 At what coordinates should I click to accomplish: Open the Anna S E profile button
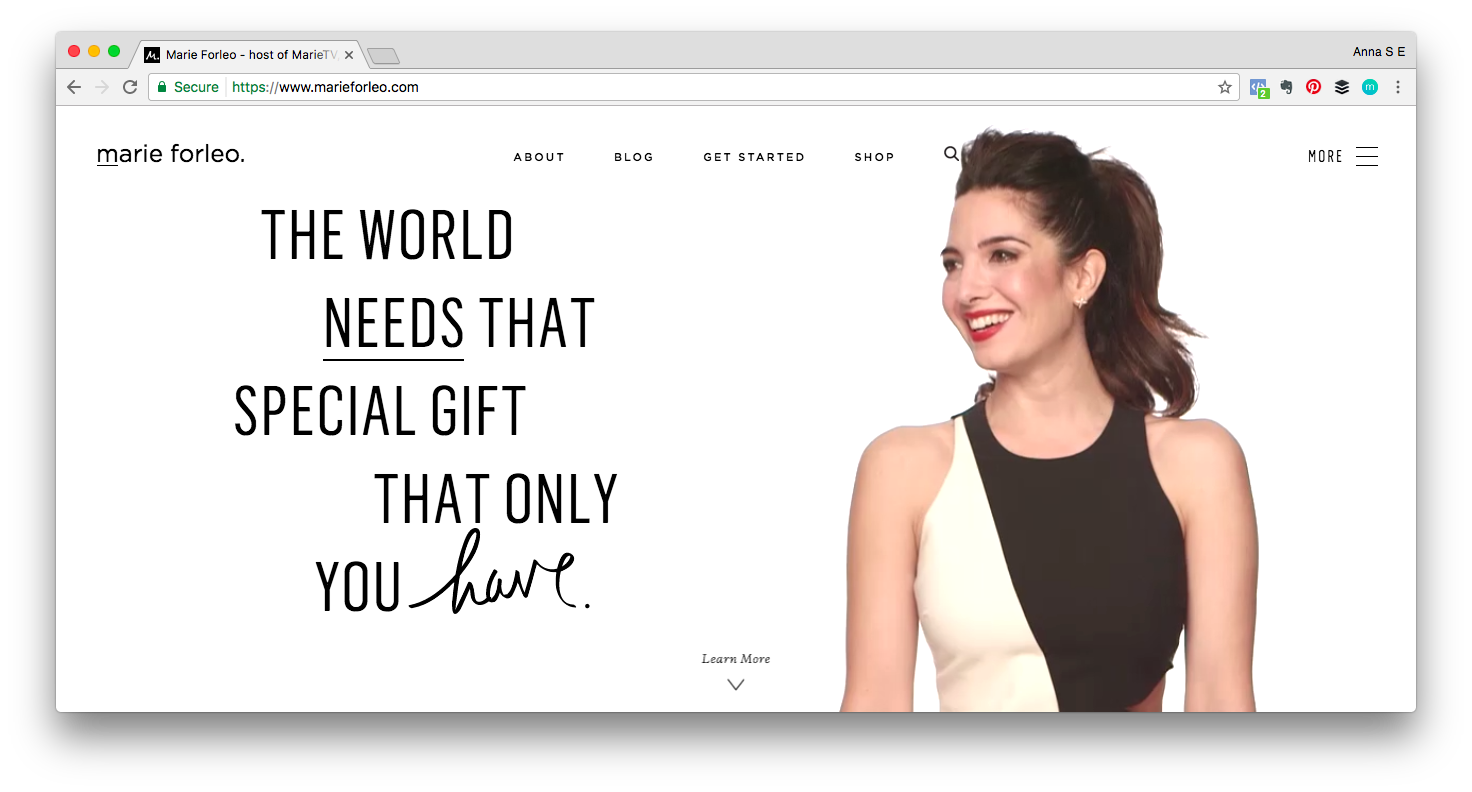tap(1379, 52)
